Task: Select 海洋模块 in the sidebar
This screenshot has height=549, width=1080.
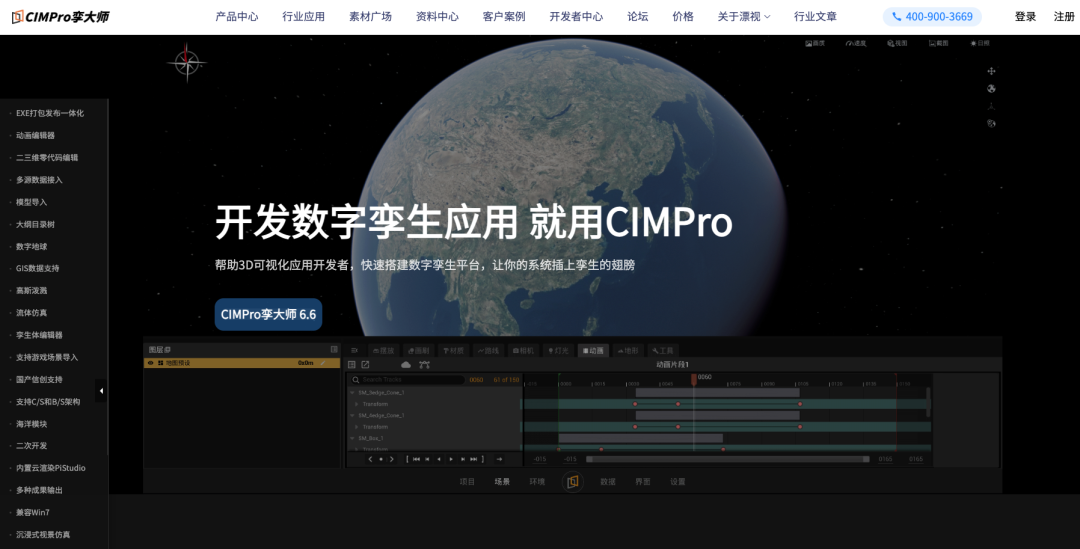Action: coord(32,424)
